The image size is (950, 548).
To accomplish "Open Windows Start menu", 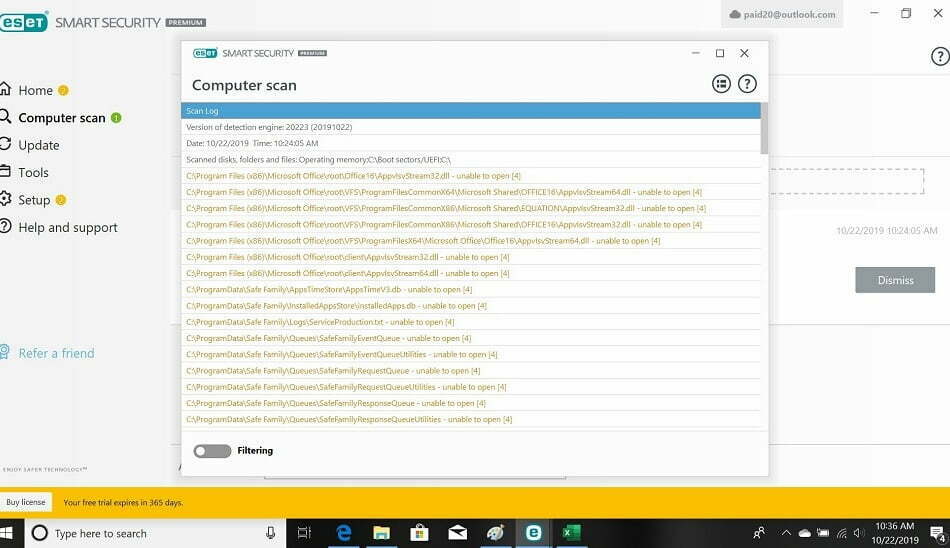I will [x=7, y=533].
